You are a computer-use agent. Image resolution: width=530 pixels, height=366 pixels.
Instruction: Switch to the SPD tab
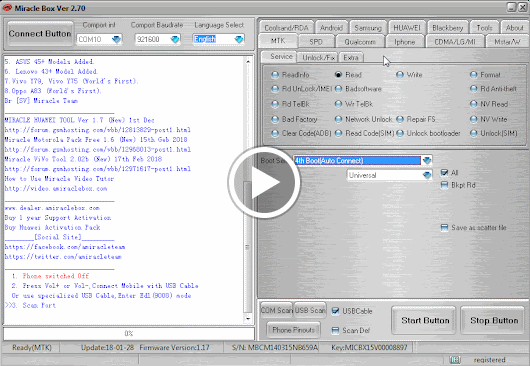(316, 42)
